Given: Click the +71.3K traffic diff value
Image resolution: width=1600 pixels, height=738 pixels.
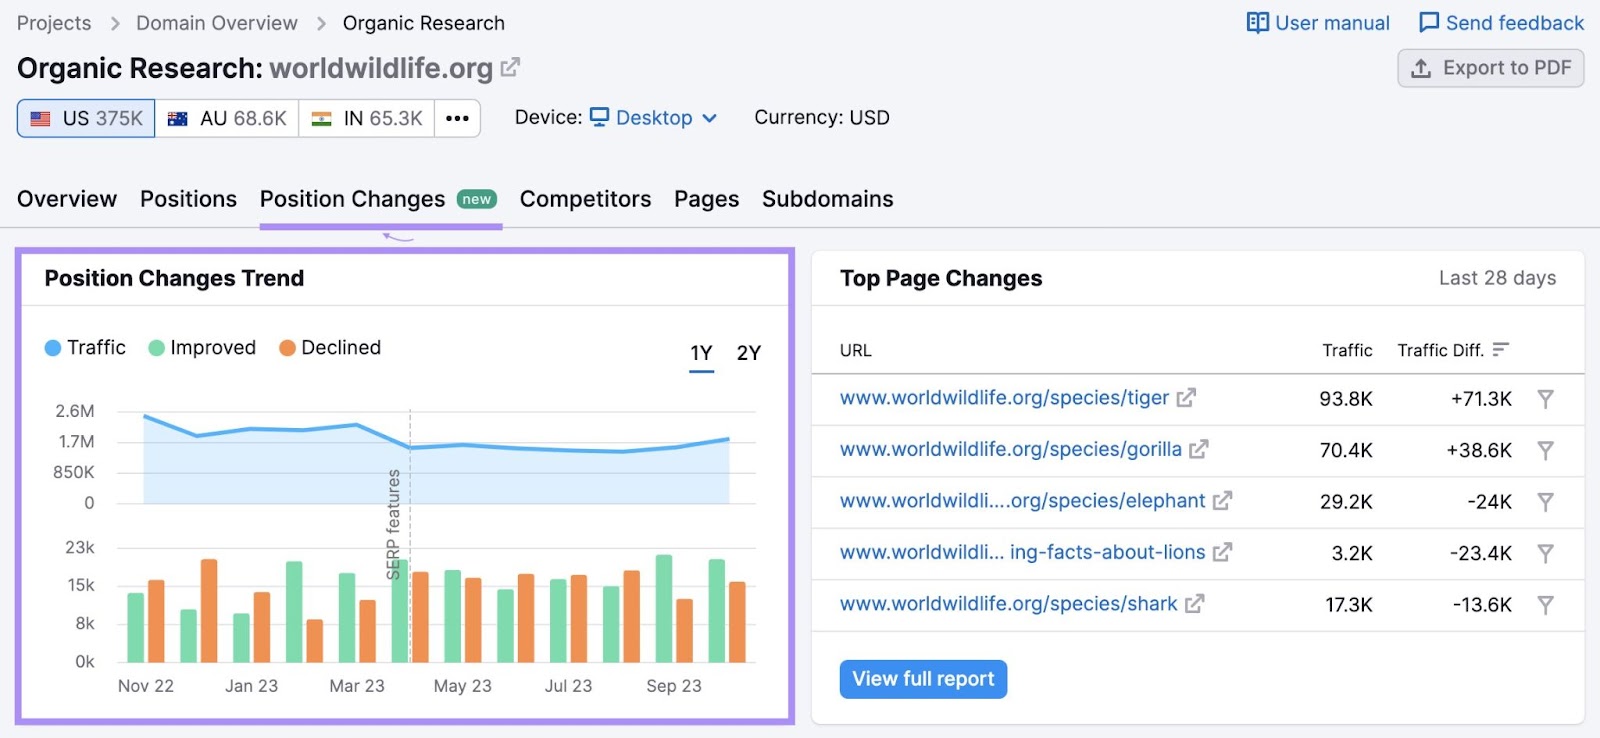Looking at the screenshot, I should coord(1481,399).
